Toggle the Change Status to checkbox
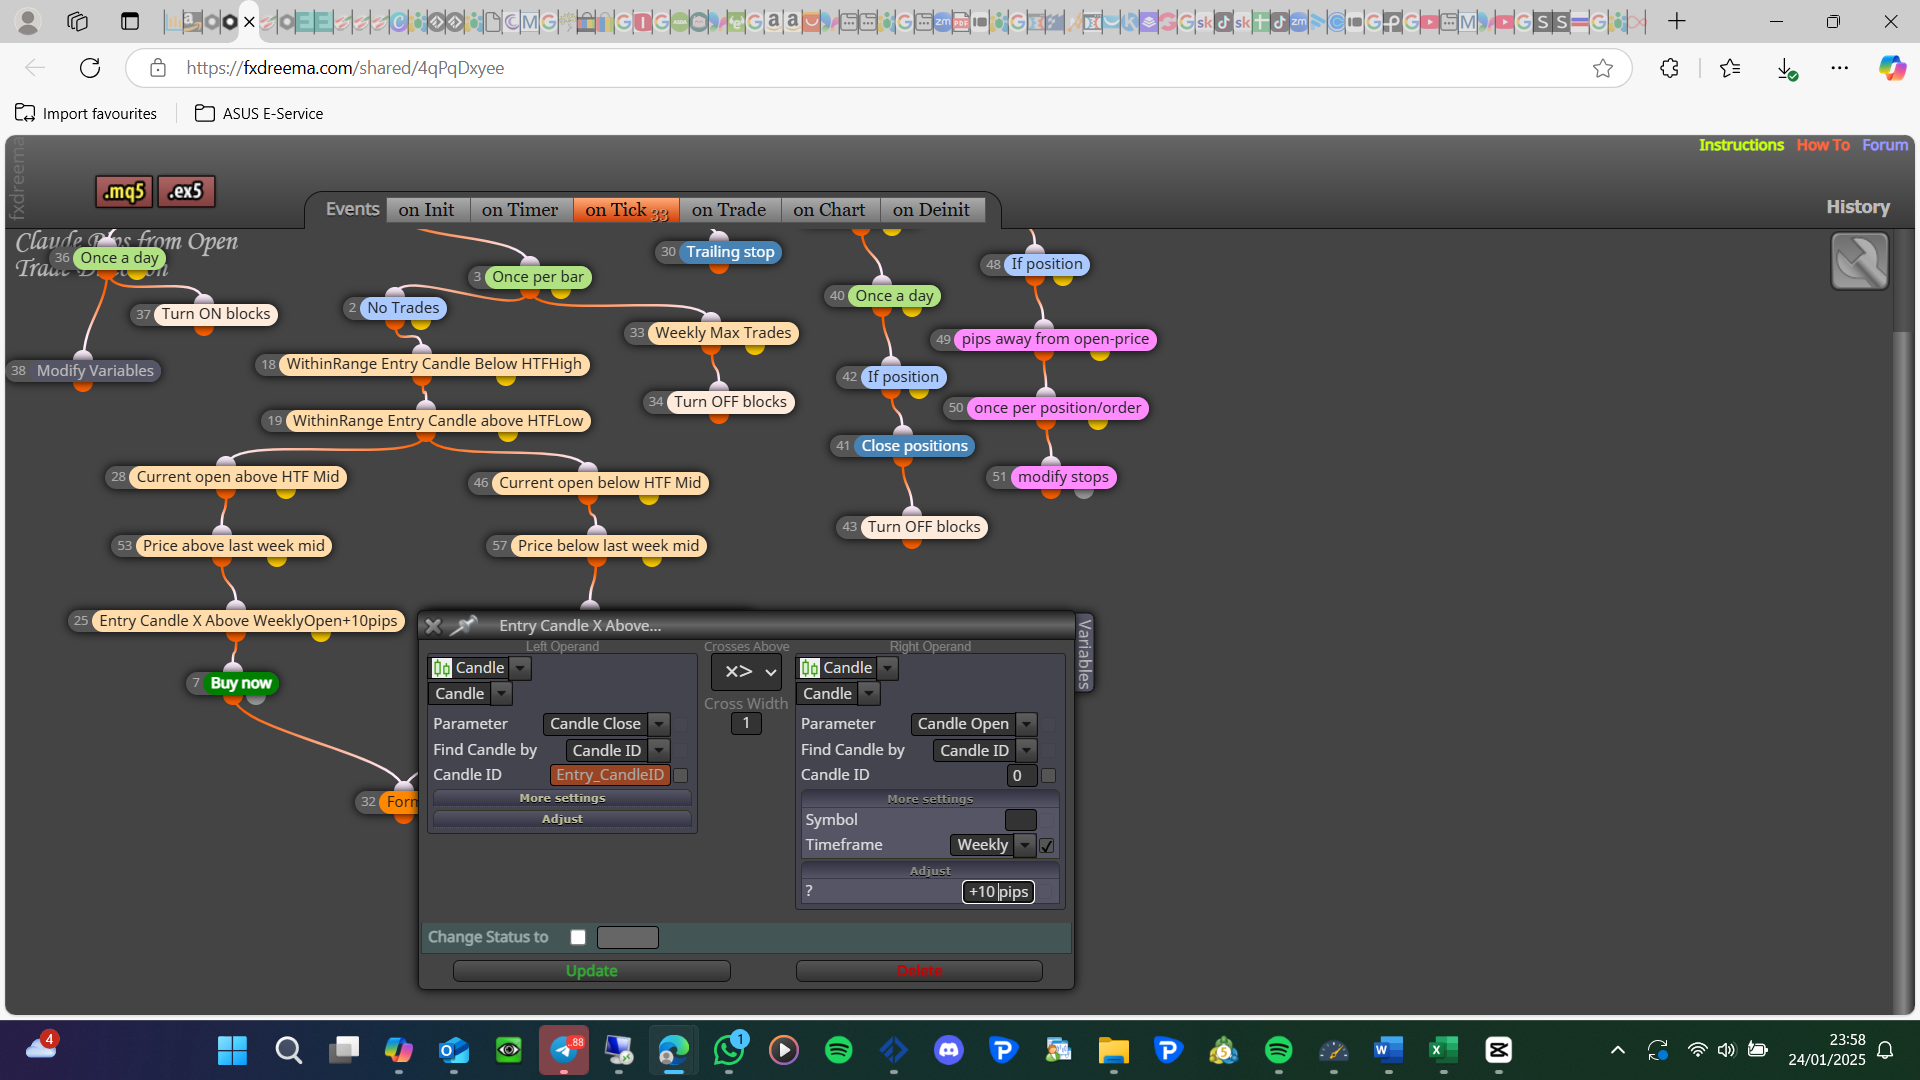Viewport: 1920px width, 1080px height. pyautogui.click(x=578, y=937)
